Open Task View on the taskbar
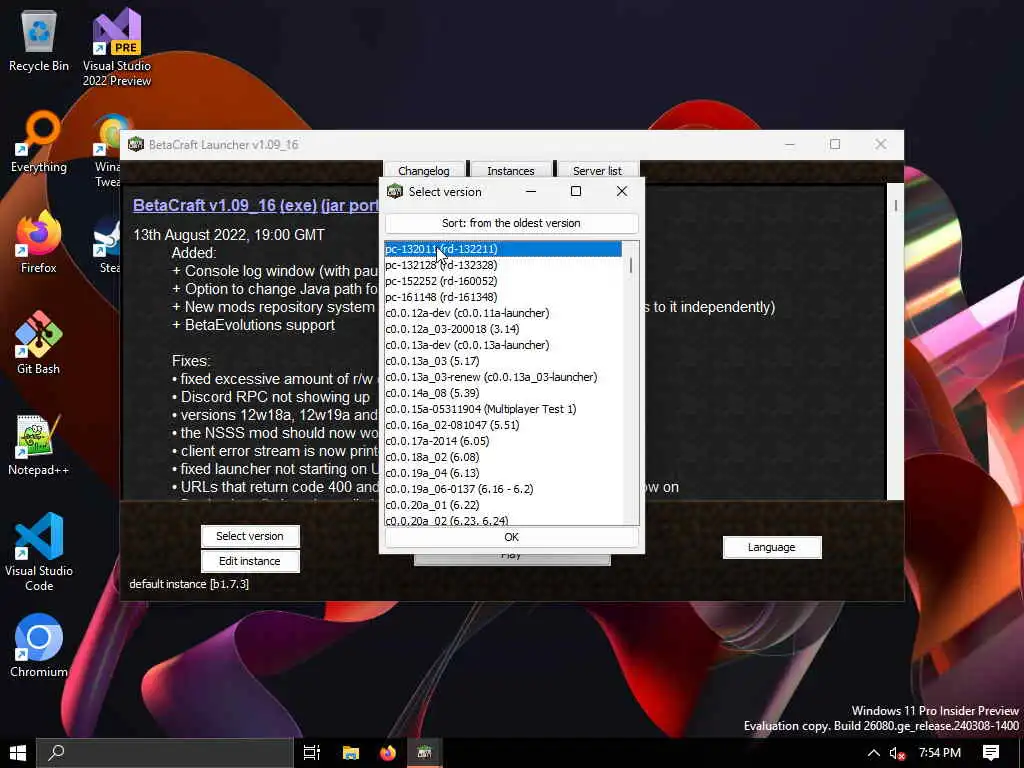Viewport: 1024px width, 768px height. coord(312,753)
